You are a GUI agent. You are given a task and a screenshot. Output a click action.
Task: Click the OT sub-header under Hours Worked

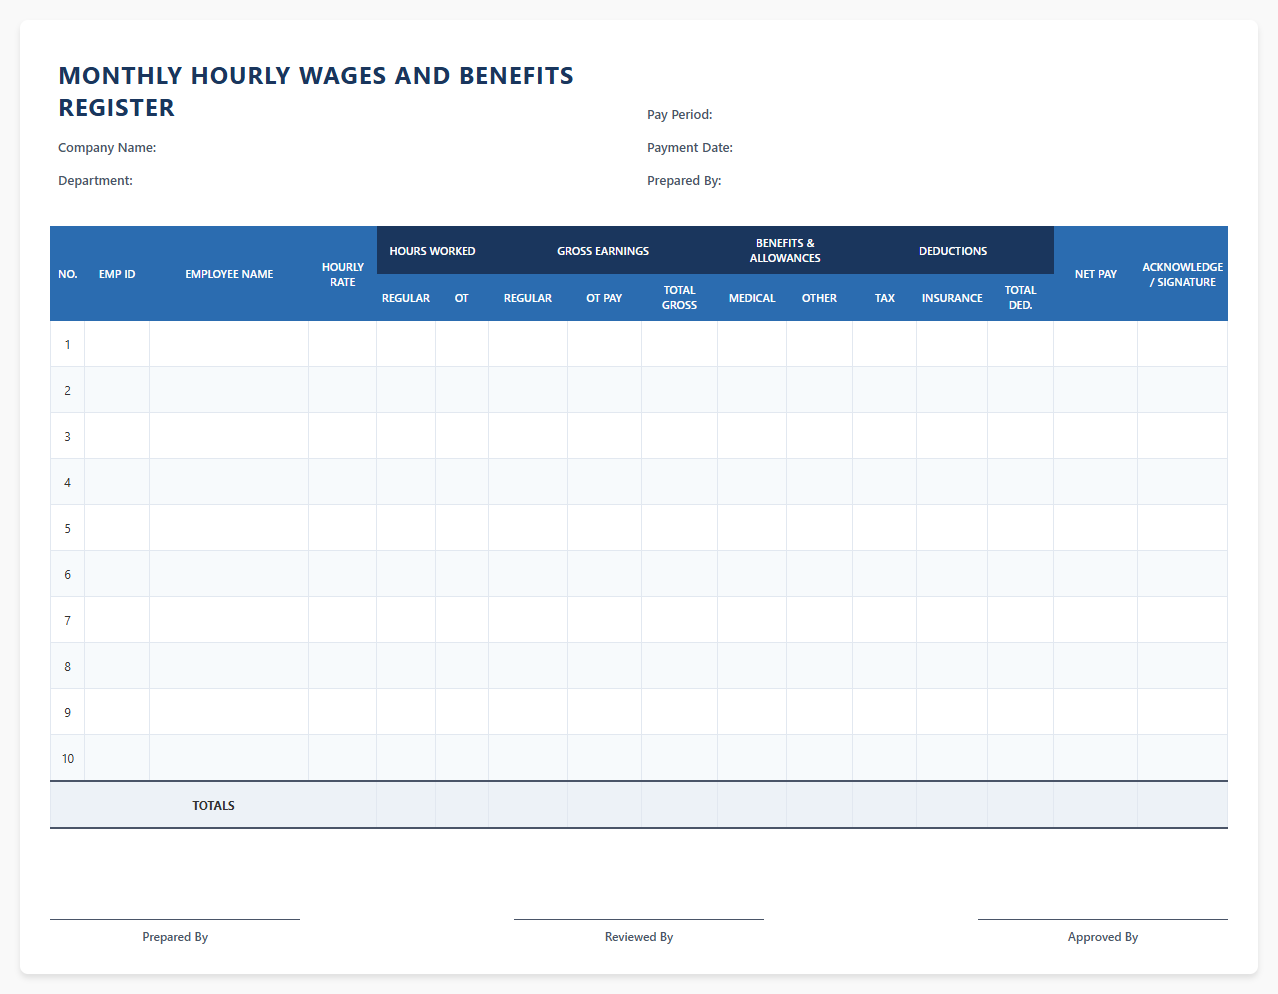pyautogui.click(x=462, y=298)
